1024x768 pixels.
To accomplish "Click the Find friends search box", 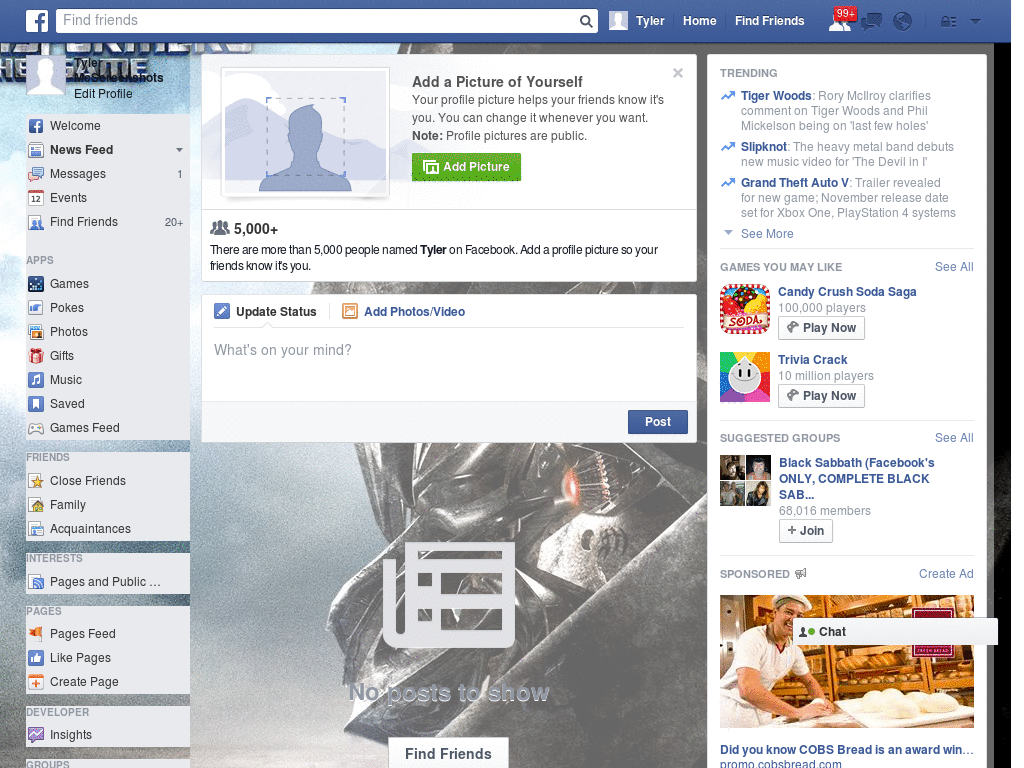I will (317, 21).
